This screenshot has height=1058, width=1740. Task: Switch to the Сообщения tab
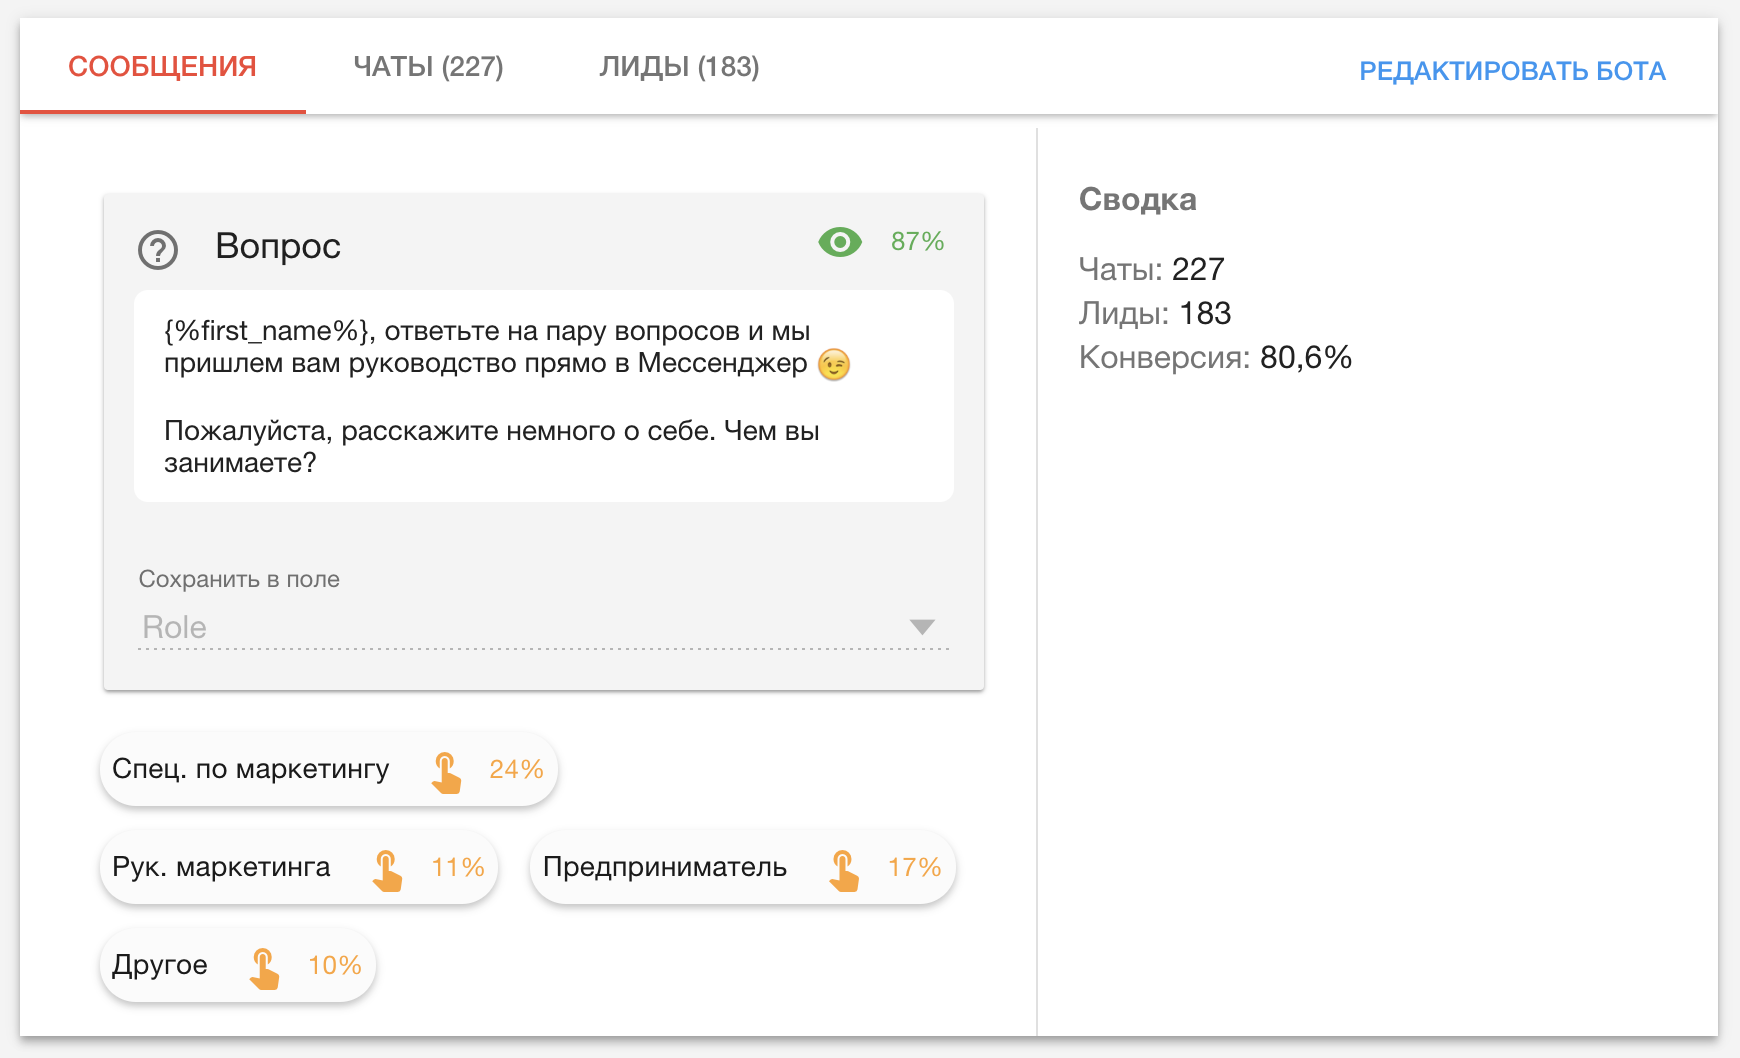click(x=162, y=66)
